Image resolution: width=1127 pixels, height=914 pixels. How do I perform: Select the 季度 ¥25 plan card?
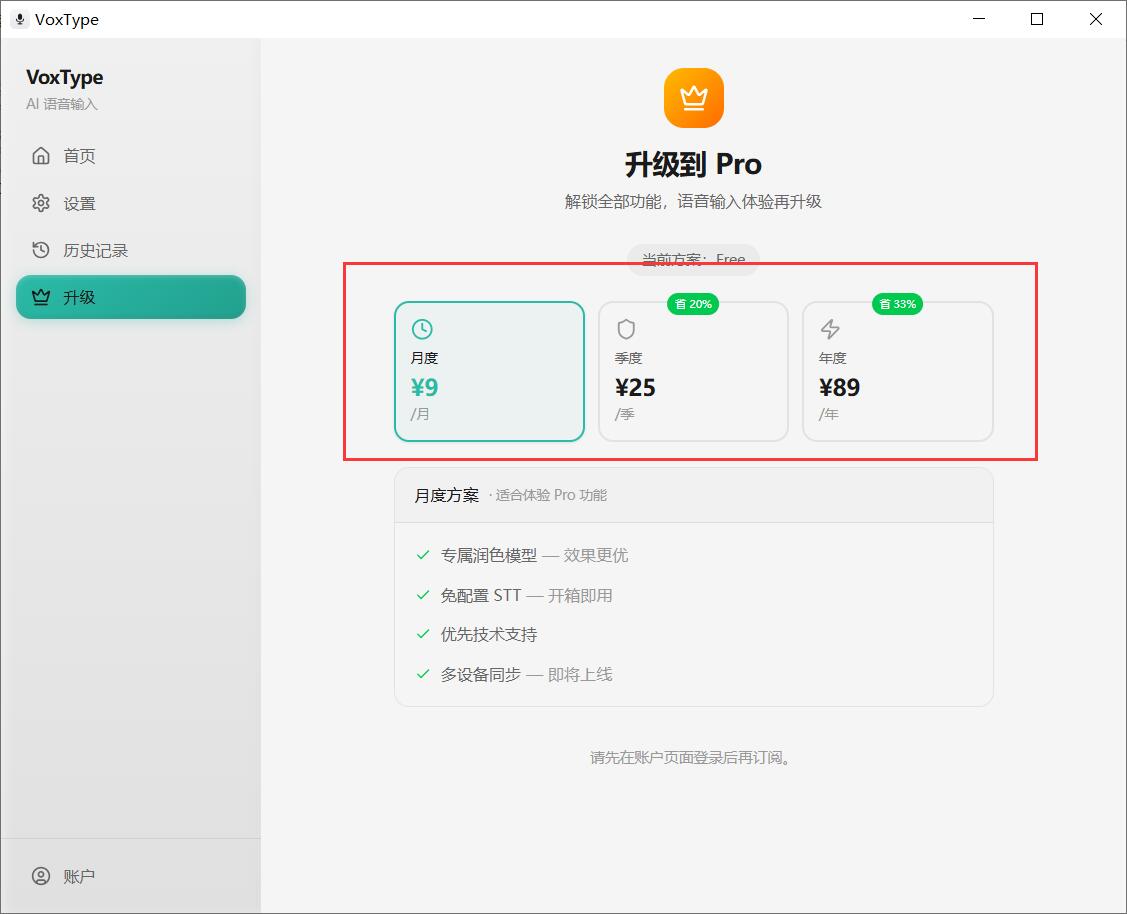[694, 371]
